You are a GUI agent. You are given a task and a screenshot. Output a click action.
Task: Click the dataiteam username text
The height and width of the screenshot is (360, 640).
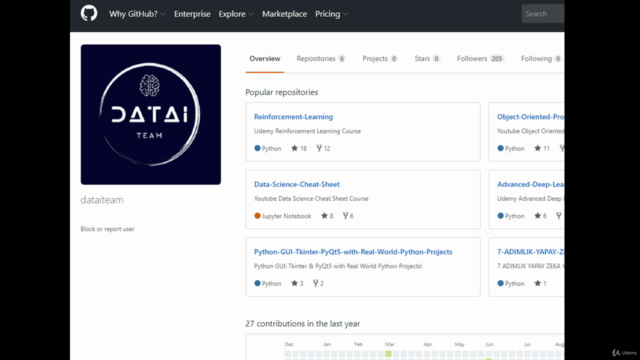[102, 200]
